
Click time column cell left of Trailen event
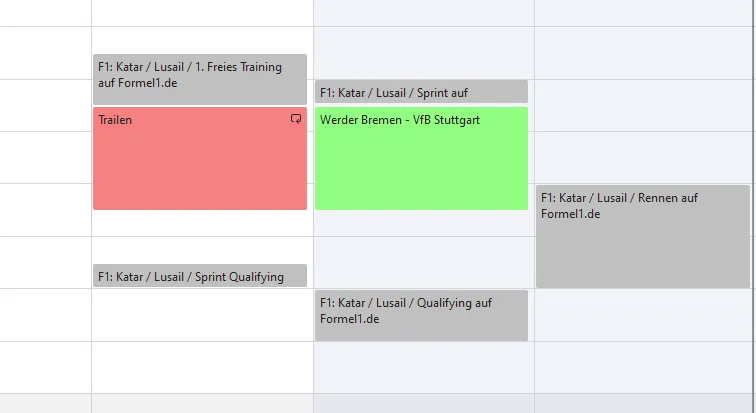pos(45,158)
